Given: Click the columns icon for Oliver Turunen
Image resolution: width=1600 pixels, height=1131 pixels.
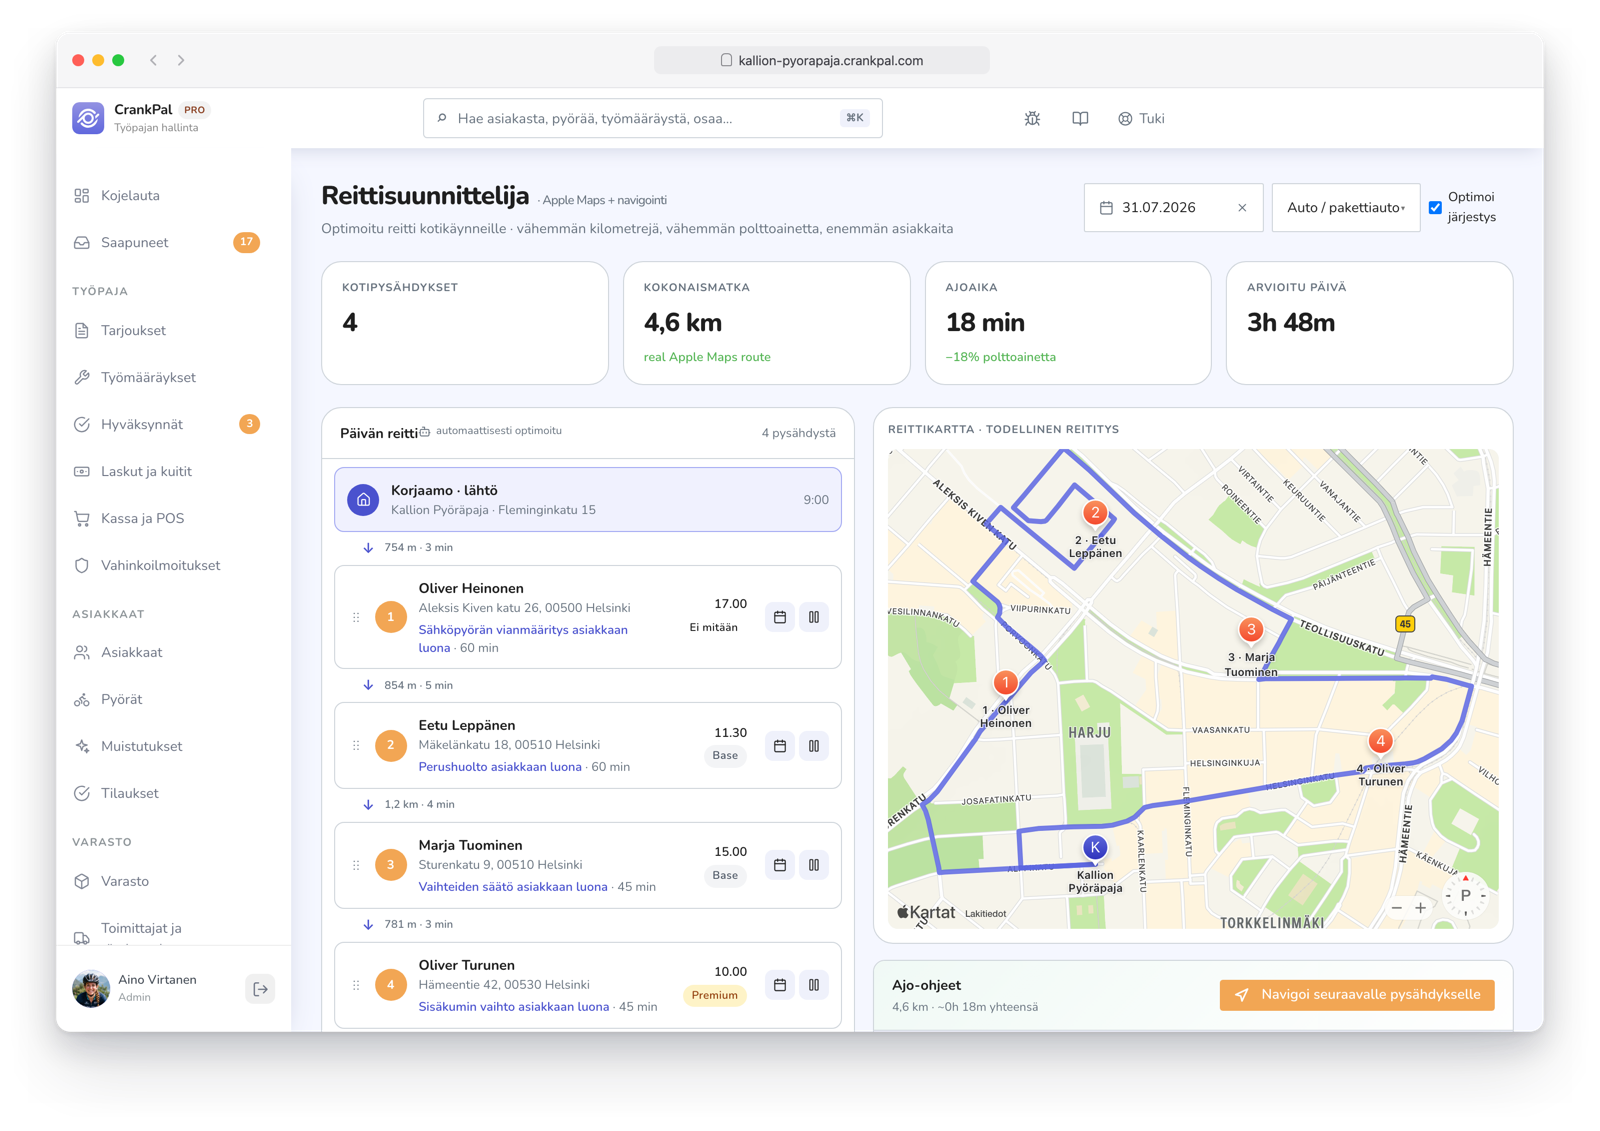Looking at the screenshot, I should coord(814,985).
